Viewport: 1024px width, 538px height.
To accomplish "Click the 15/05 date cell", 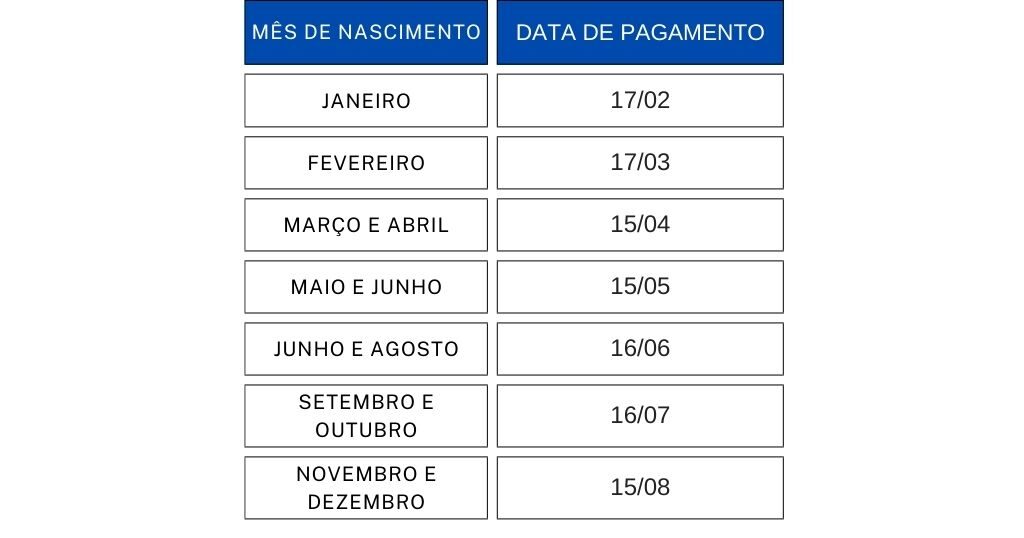I will click(x=640, y=287).
